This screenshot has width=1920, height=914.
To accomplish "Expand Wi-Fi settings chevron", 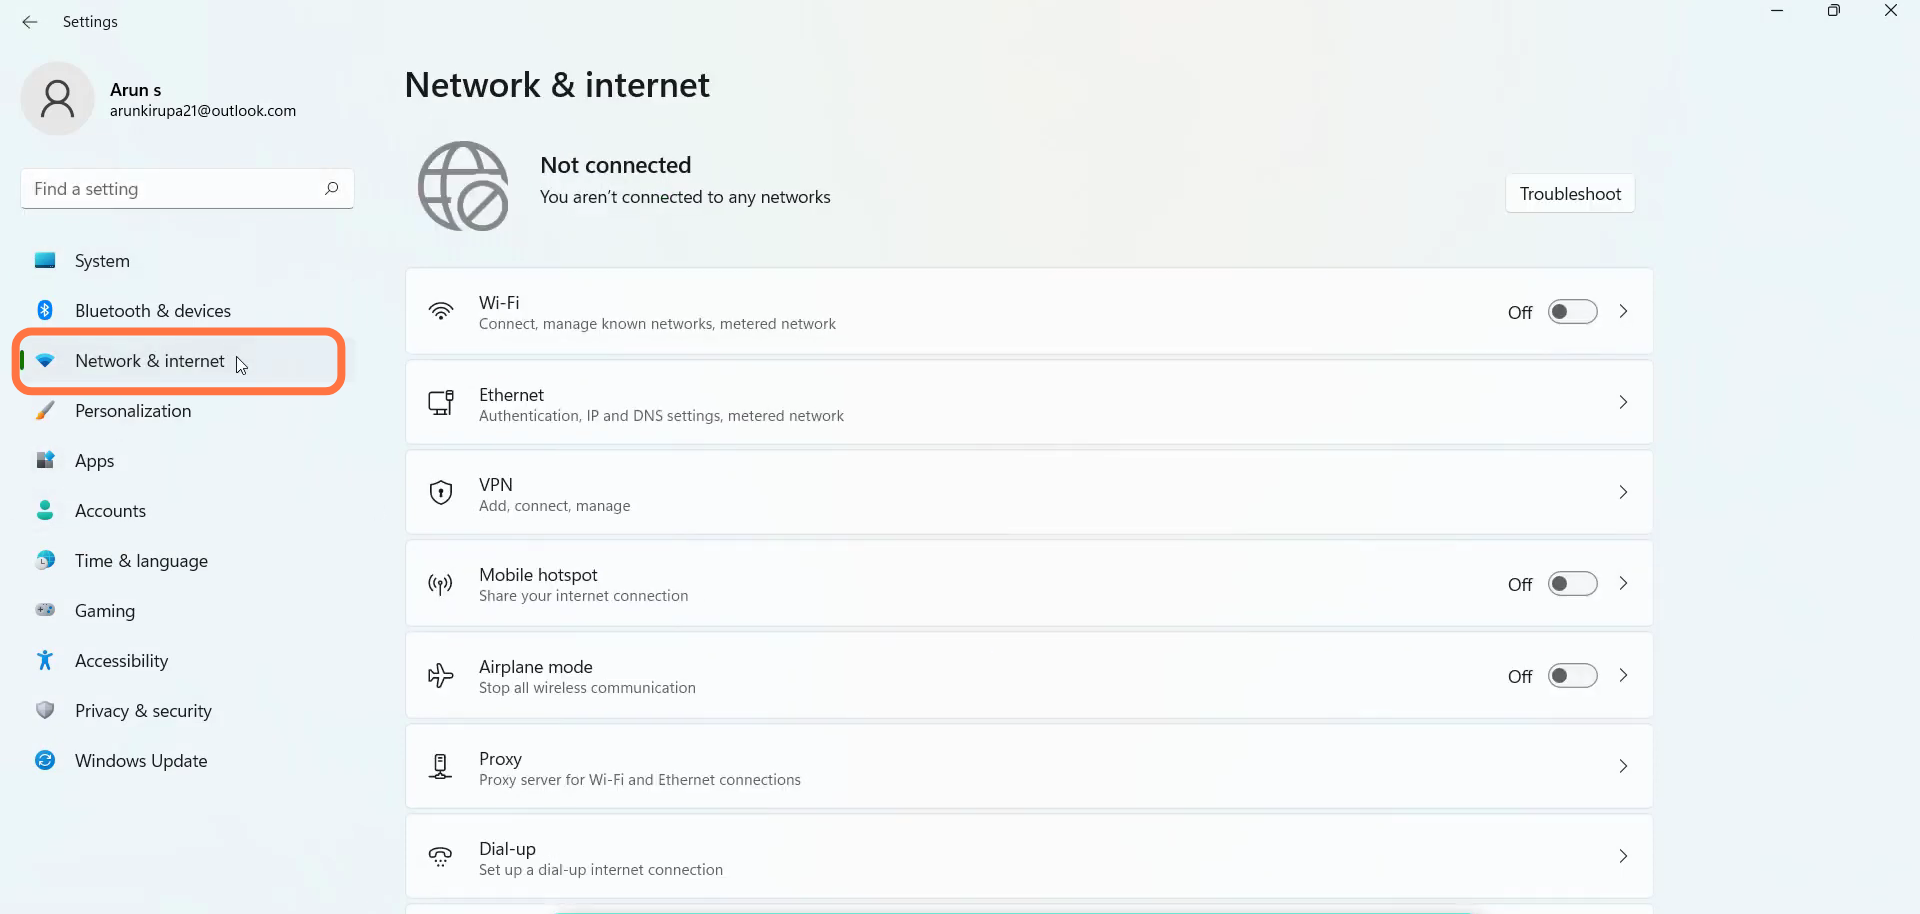I will 1623,312.
